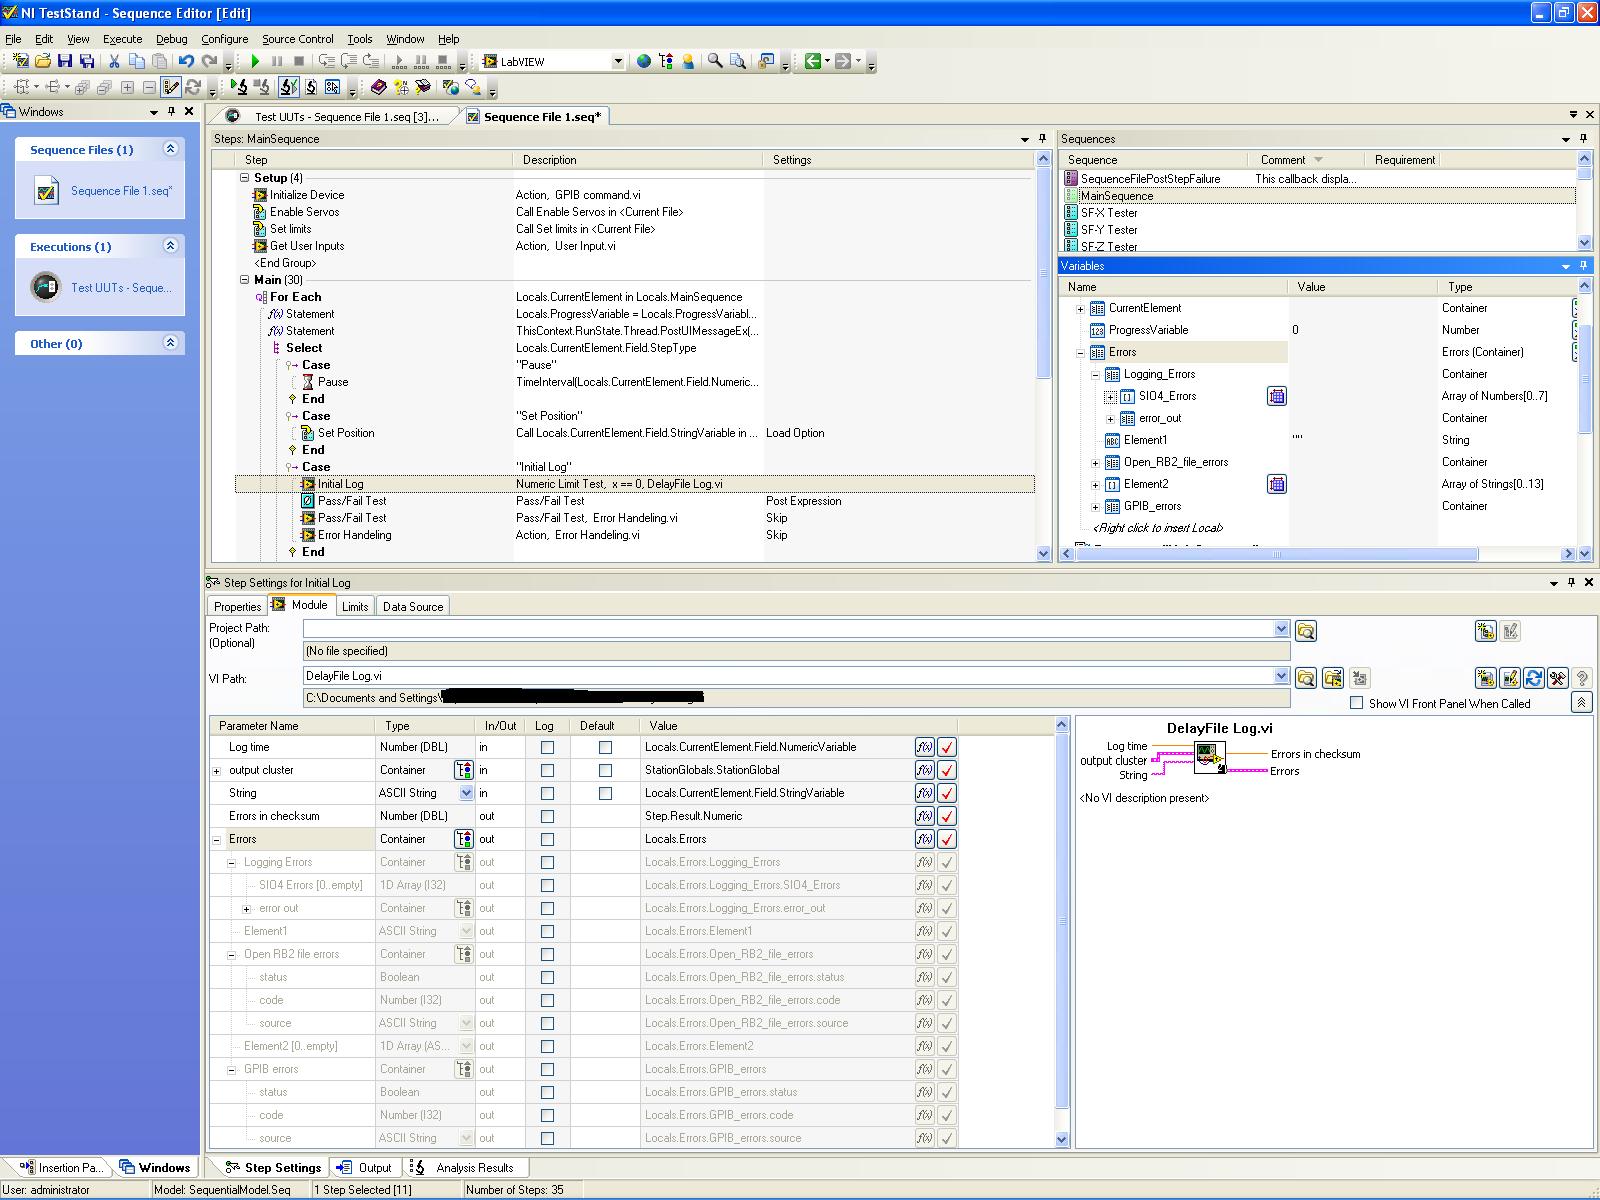Click the Find magnifier toolbar icon

tap(715, 61)
